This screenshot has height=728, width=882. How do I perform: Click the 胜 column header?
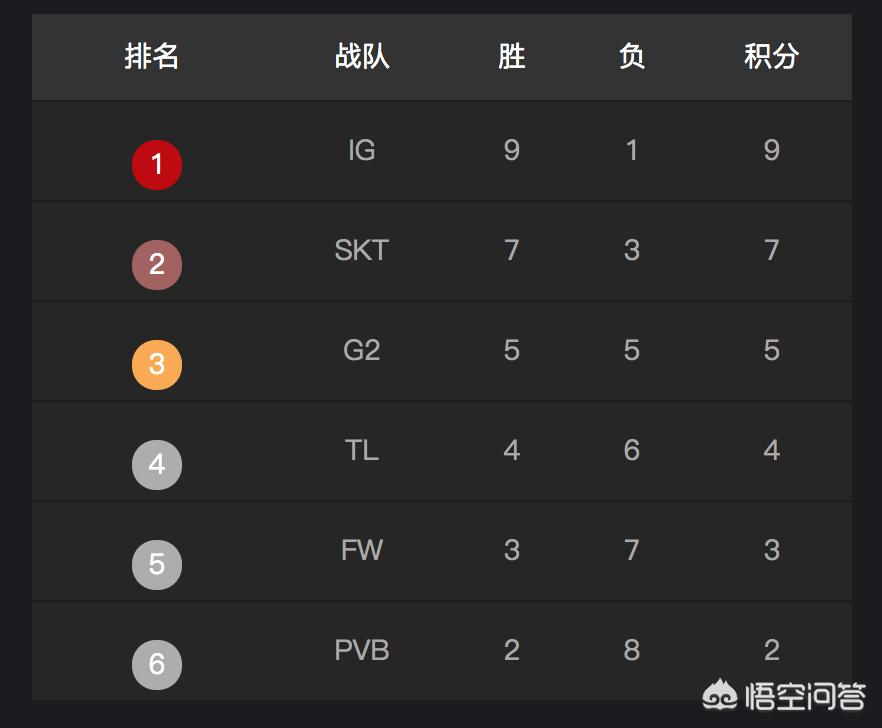(511, 56)
